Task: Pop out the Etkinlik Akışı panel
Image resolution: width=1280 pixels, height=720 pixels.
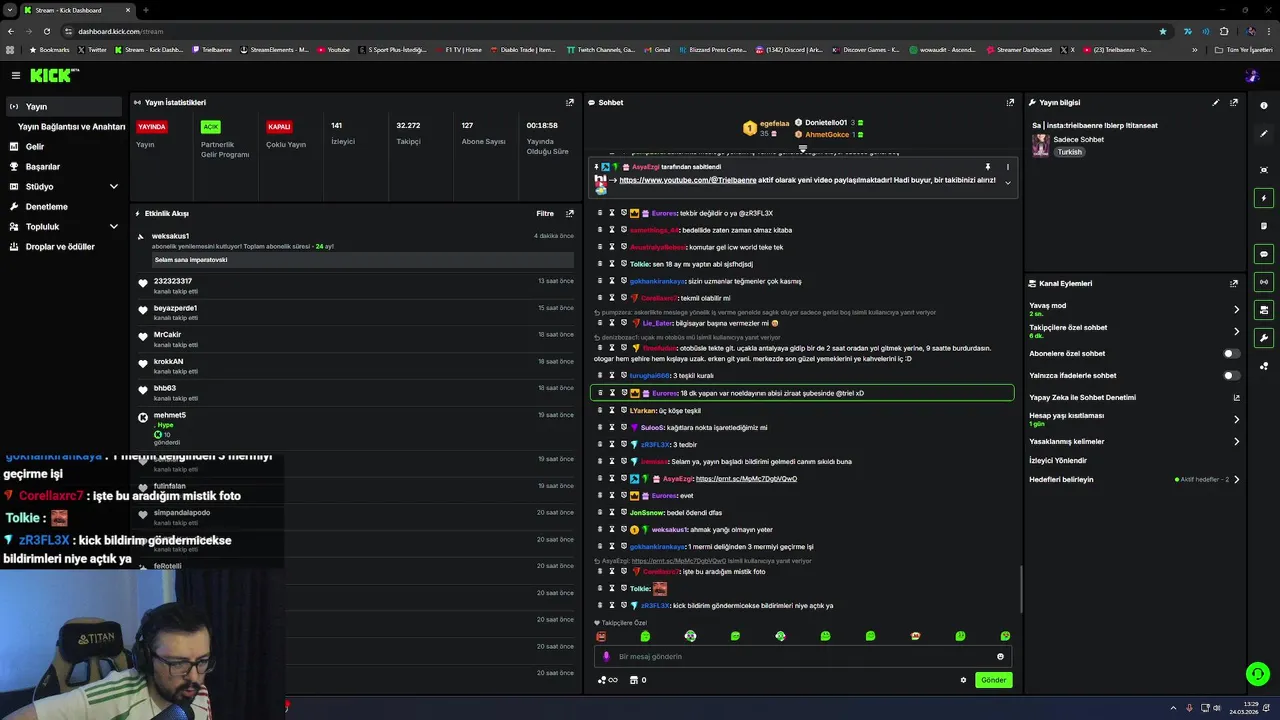Action: coord(570,213)
